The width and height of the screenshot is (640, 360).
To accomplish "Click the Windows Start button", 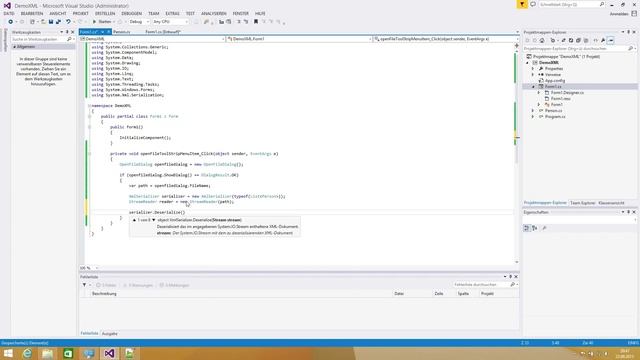I will [x=8, y=353].
